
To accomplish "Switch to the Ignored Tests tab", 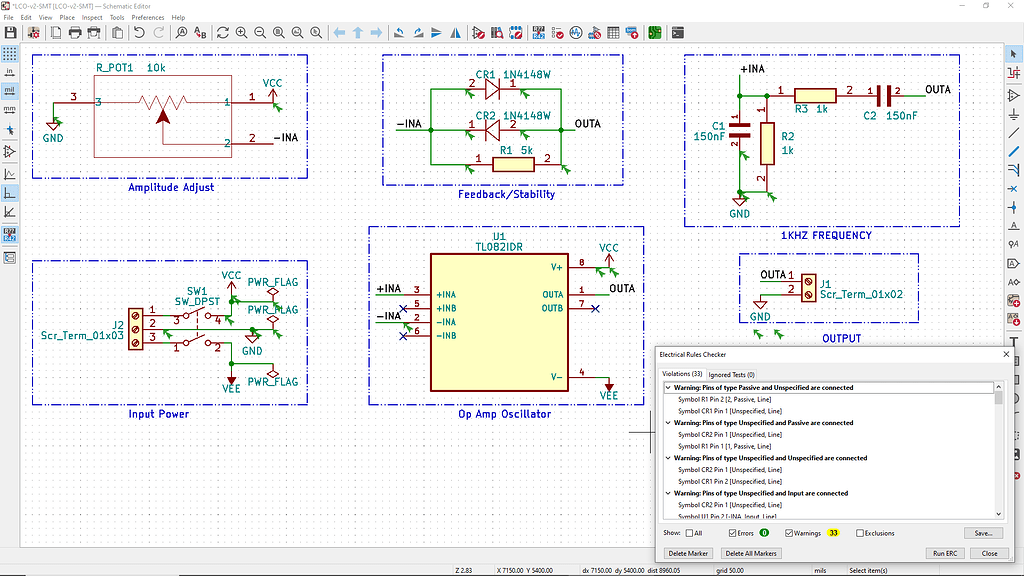I will [732, 375].
